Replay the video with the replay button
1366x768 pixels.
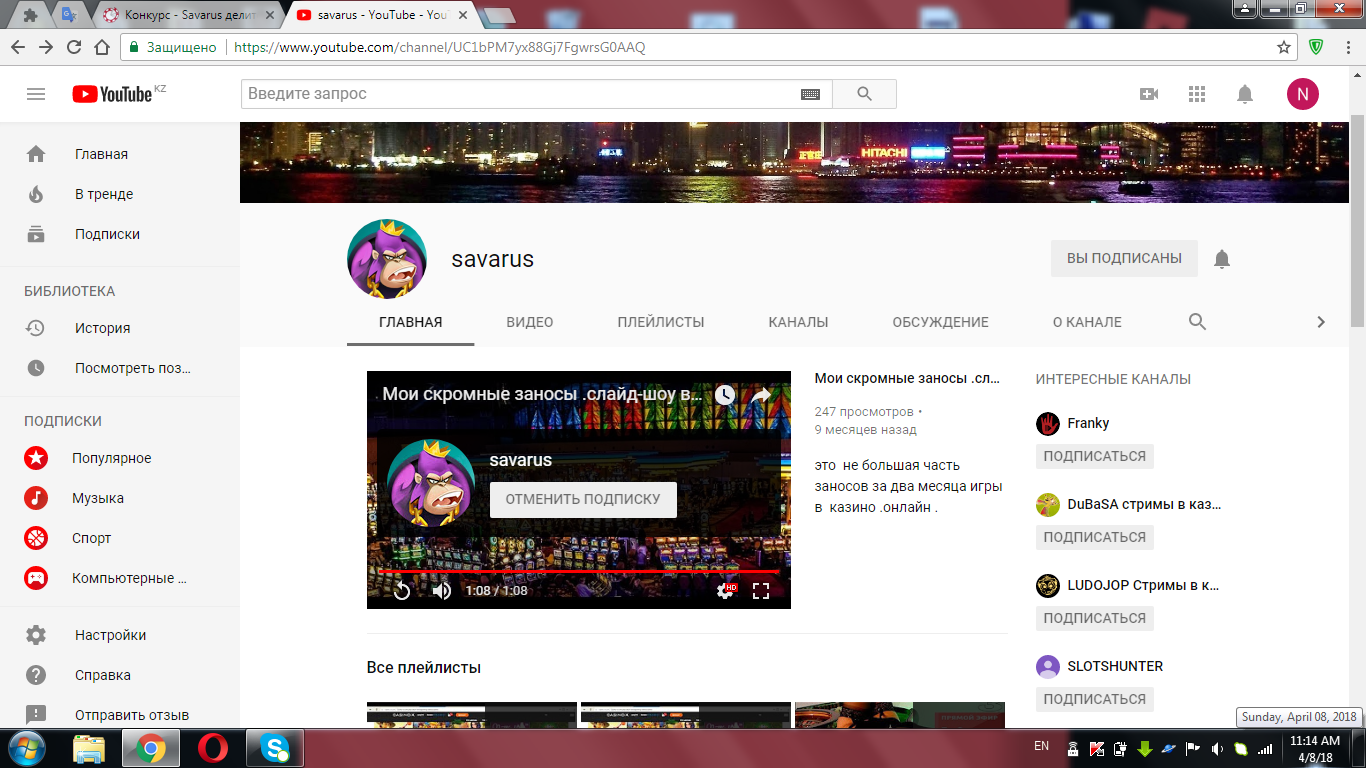(402, 591)
